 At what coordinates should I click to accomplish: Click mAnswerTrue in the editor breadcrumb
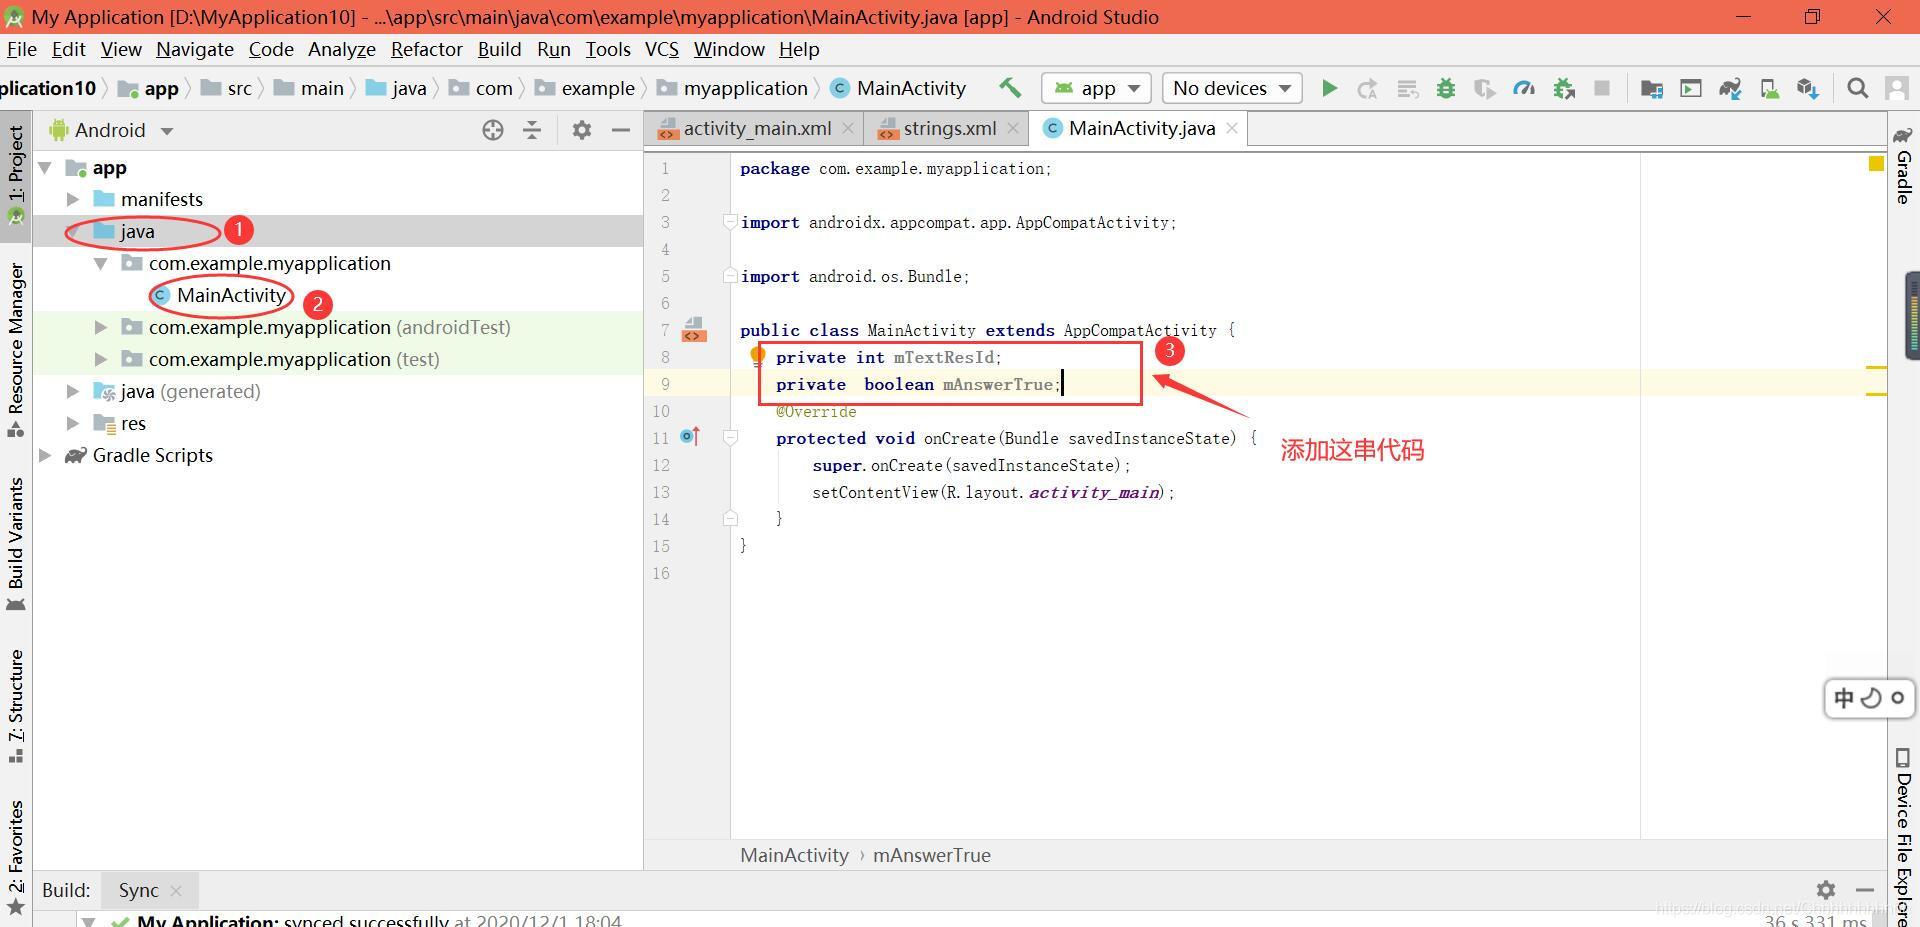[x=932, y=856]
